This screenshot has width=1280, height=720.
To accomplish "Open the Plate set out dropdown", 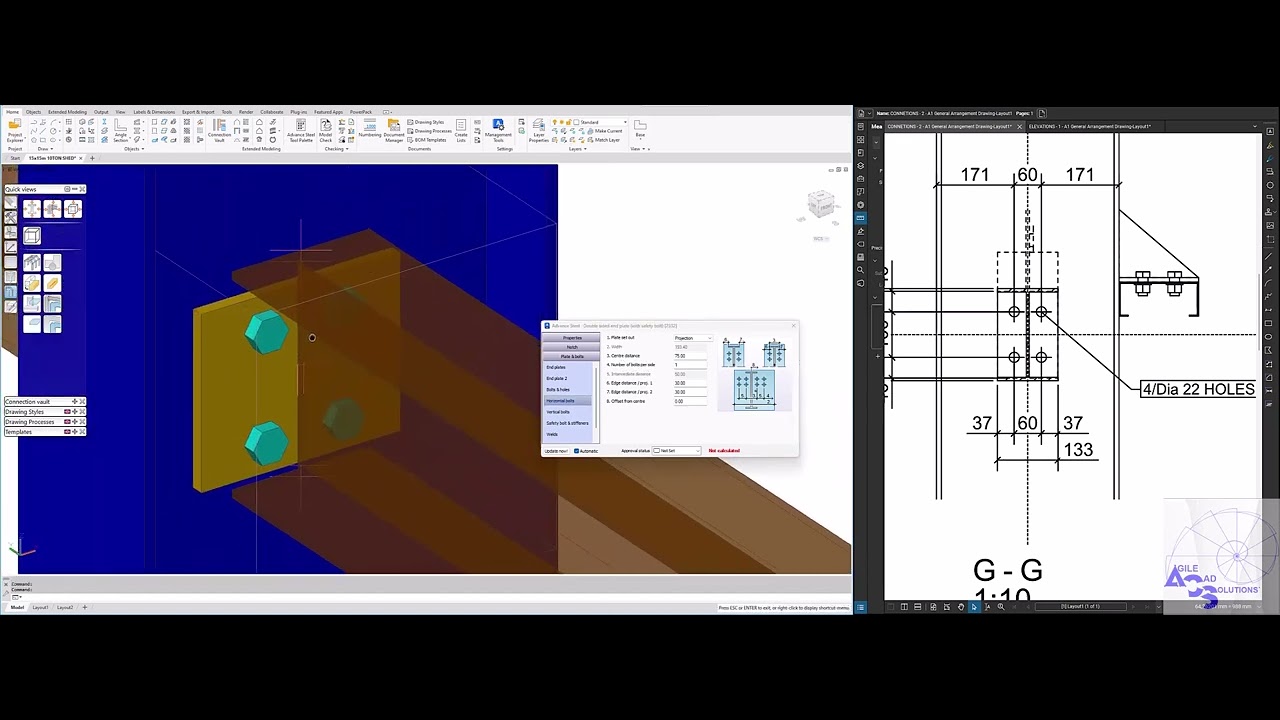I will click(x=692, y=338).
